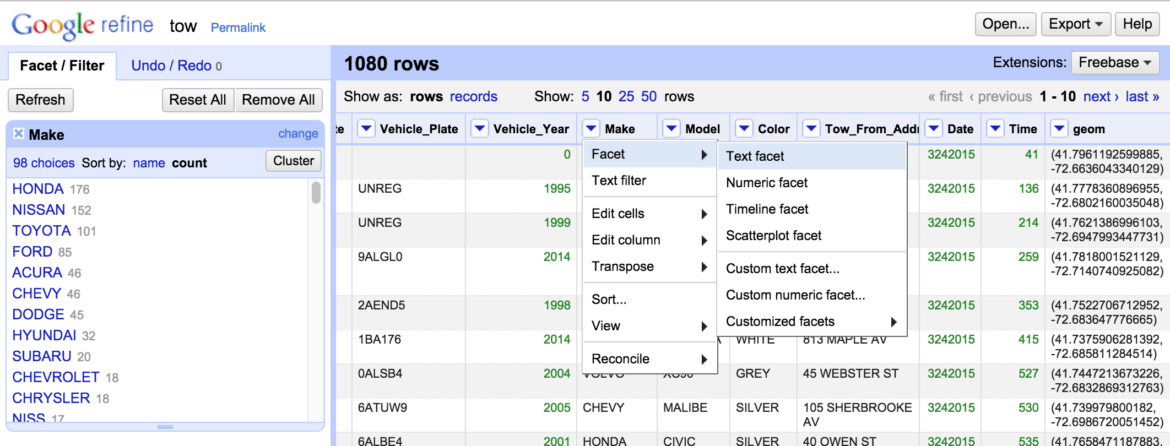Open the Permalink link
Viewport: 1170px width, 446px height.
click(238, 28)
